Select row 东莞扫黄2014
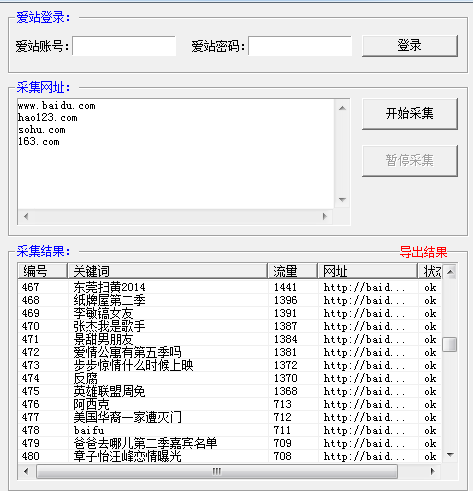 230,287
